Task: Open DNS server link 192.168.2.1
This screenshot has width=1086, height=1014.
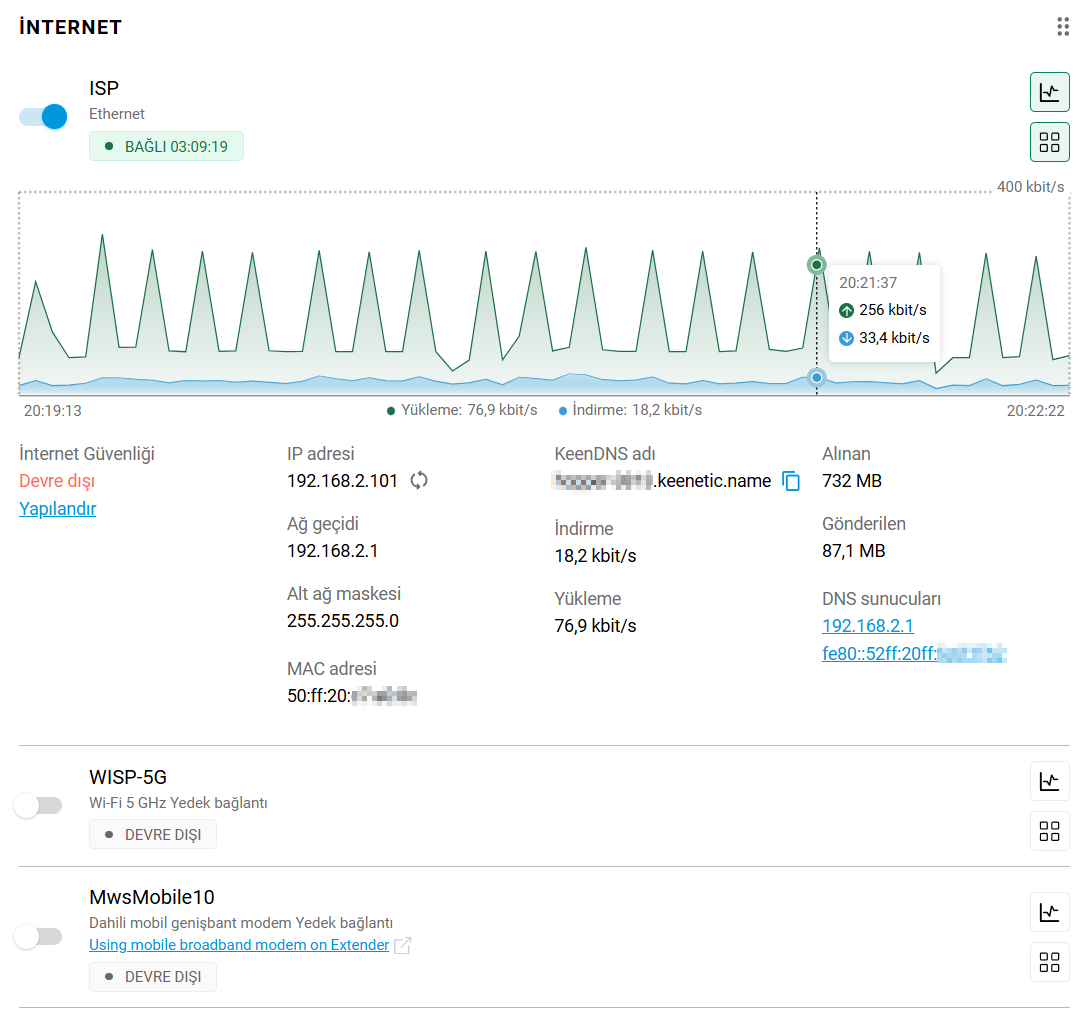Action: pos(867,626)
